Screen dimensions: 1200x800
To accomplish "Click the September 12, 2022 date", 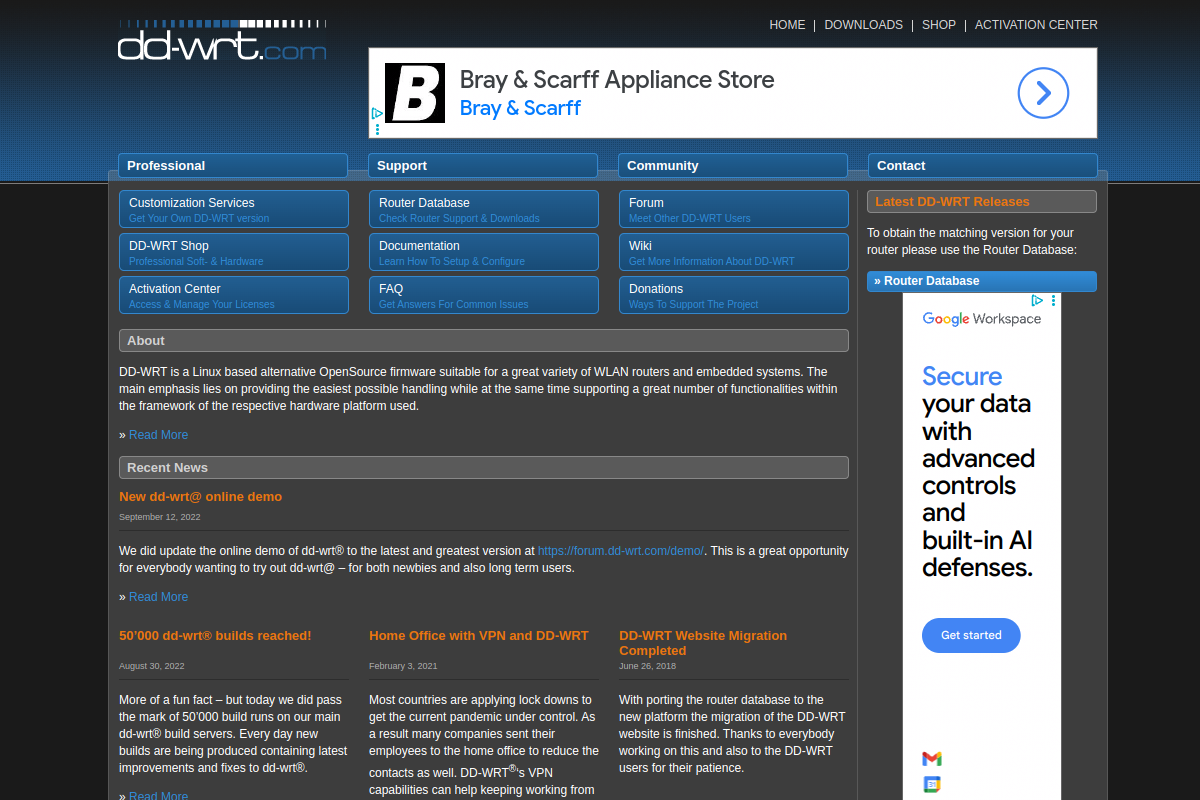I will click(x=160, y=517).
